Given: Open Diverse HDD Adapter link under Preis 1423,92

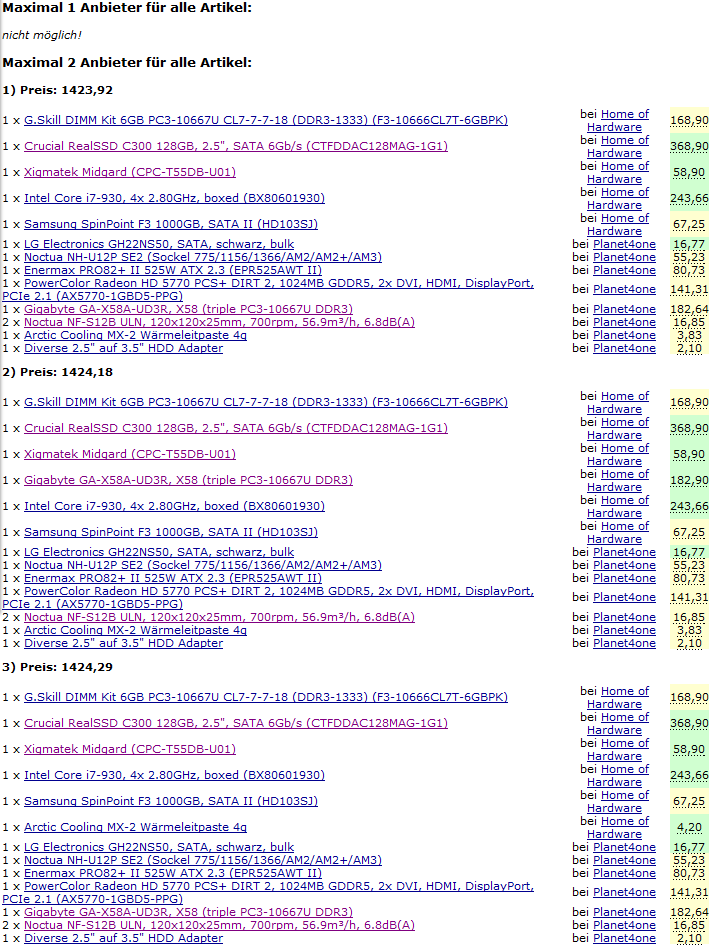Looking at the screenshot, I should [123, 348].
